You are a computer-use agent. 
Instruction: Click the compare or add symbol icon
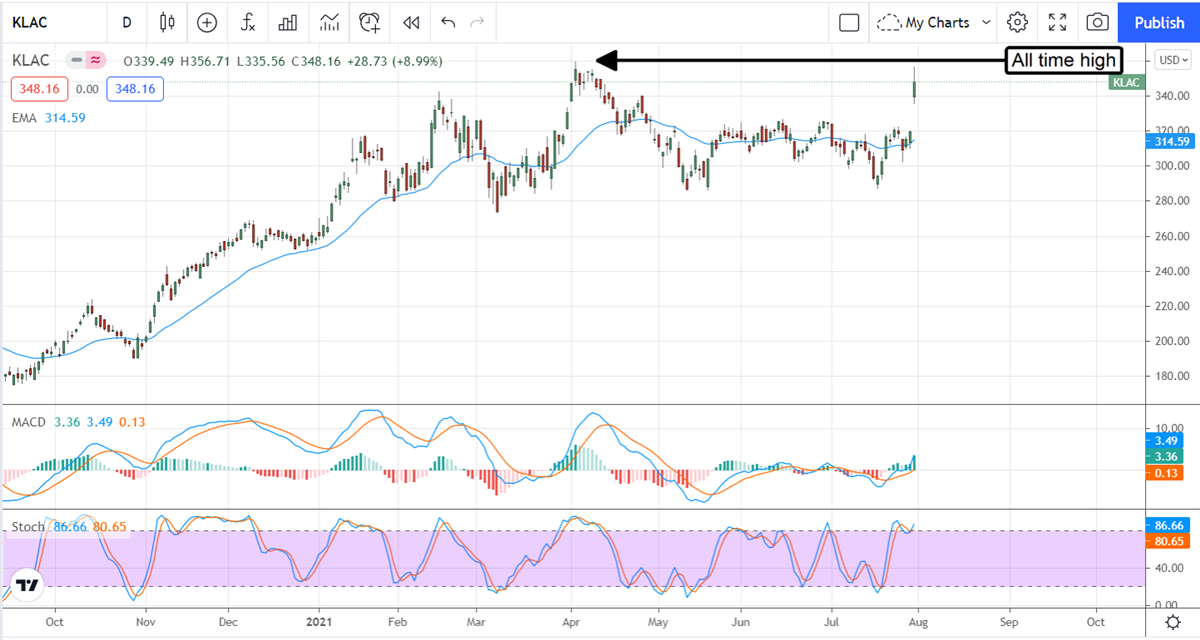[207, 22]
